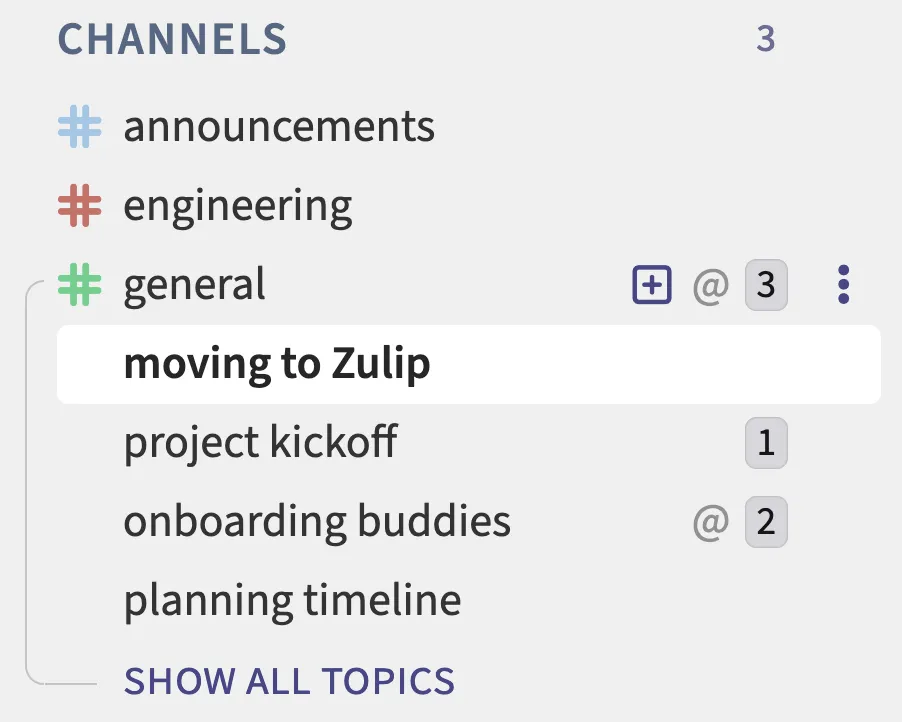Collapse the CHANNELS section header
Screen dimensions: 902x722
[172, 40]
